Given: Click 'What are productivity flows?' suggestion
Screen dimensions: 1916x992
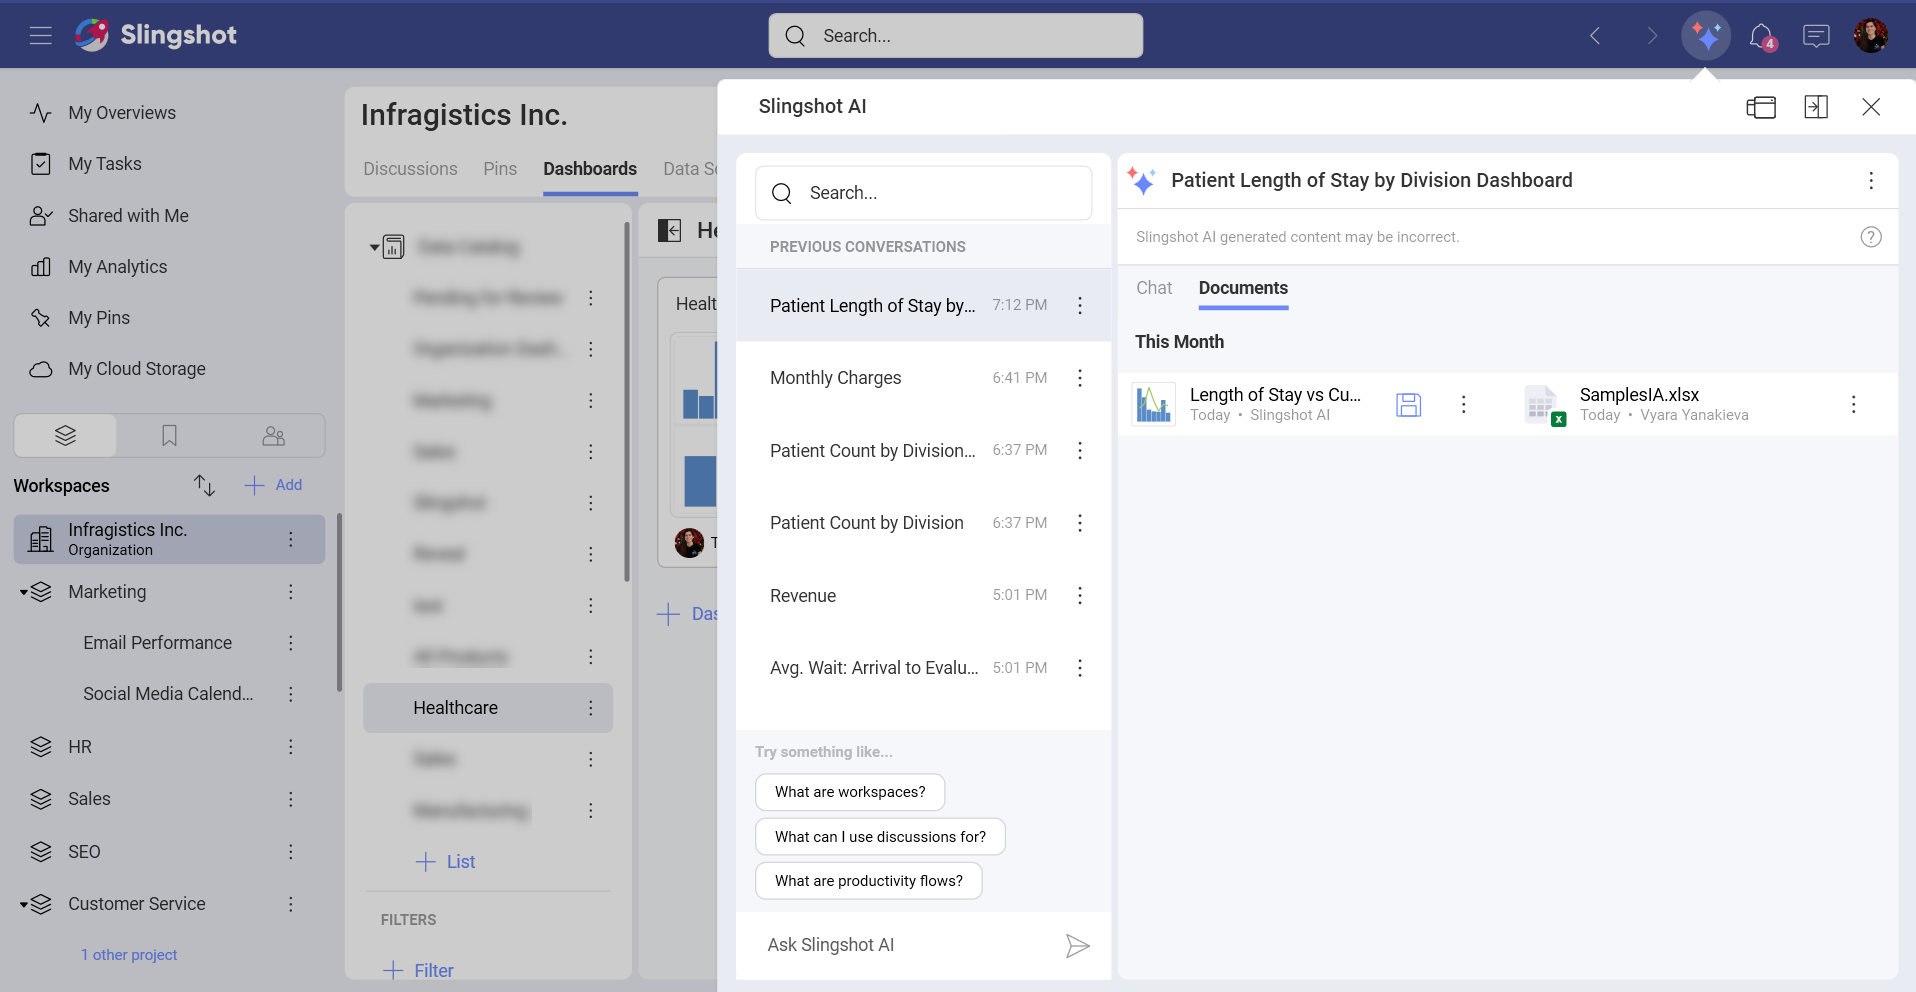Looking at the screenshot, I should pos(868,881).
